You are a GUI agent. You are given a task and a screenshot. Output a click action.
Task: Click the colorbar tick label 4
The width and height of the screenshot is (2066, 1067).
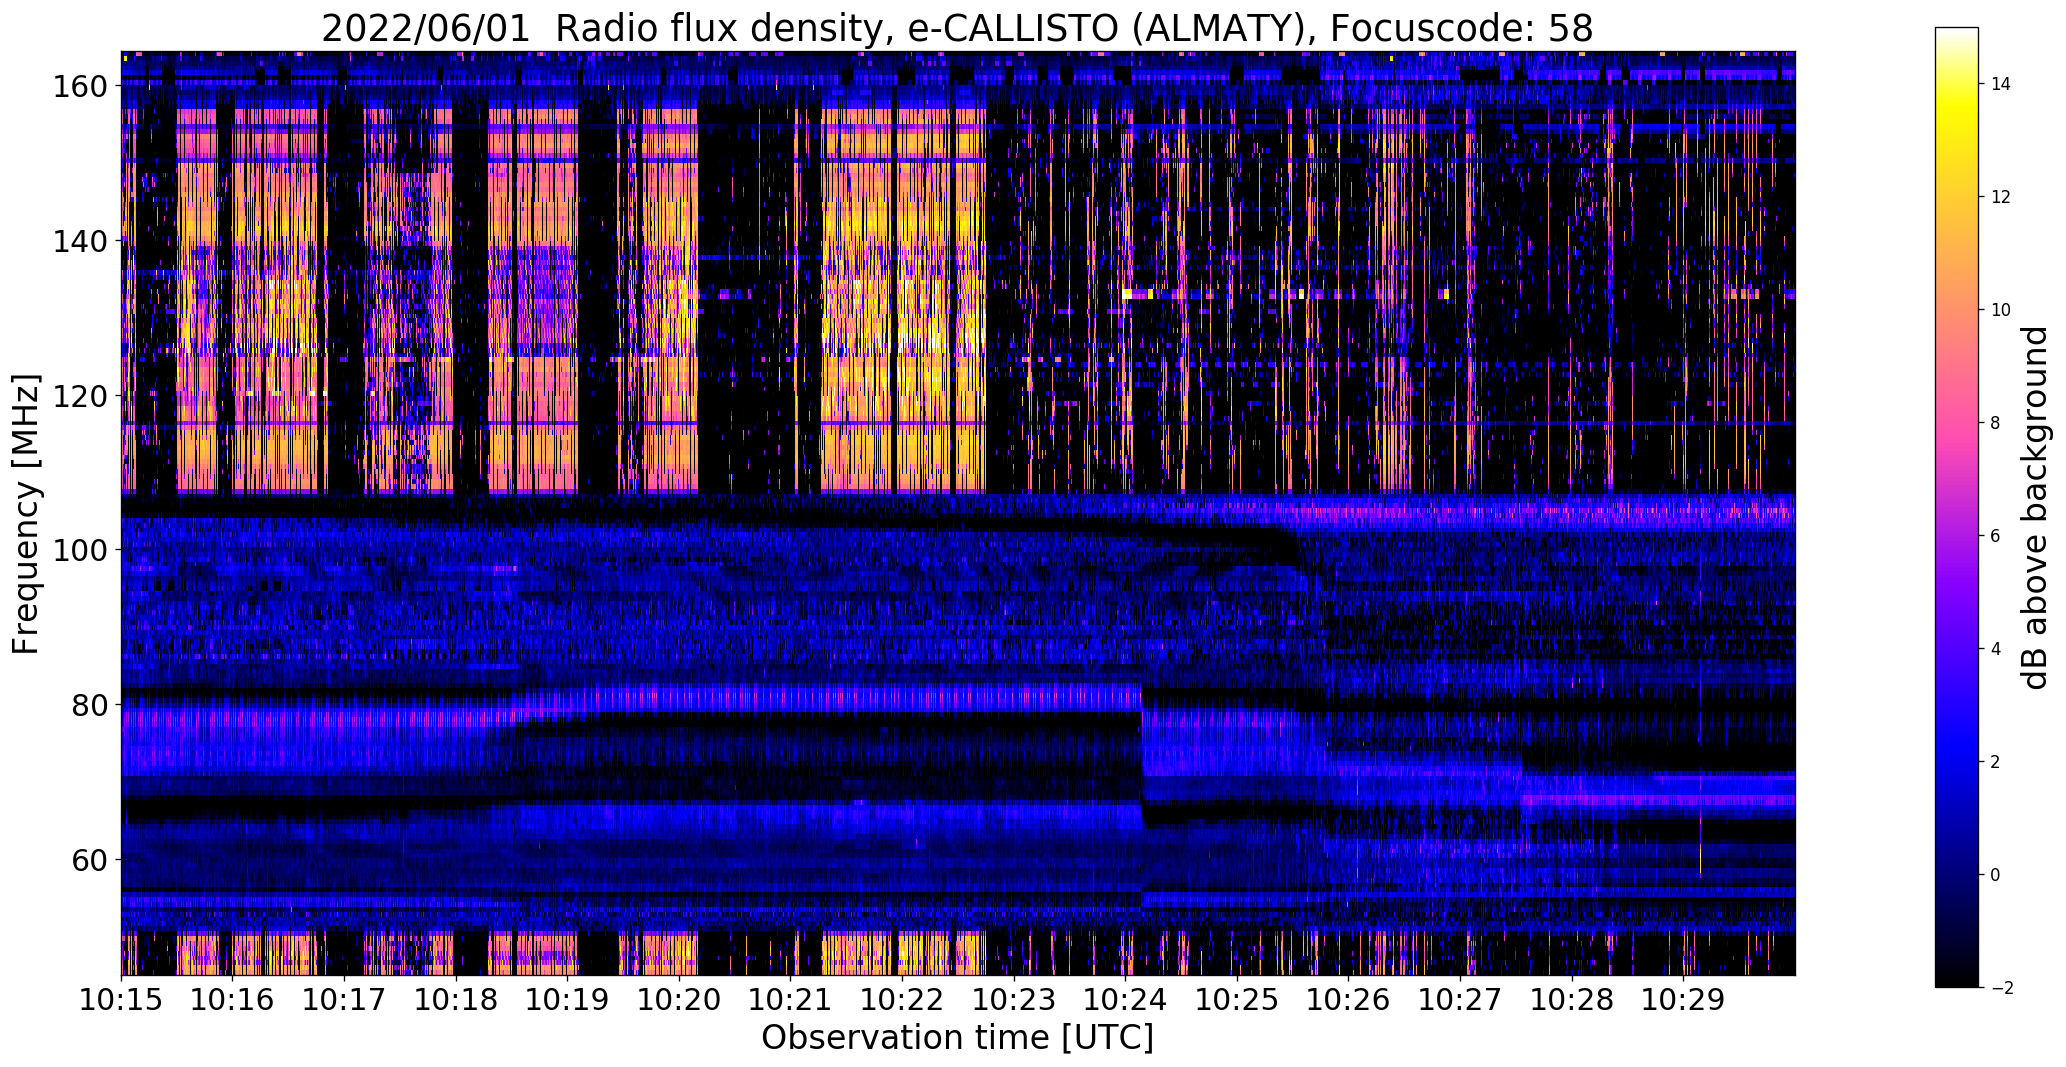point(1995,649)
